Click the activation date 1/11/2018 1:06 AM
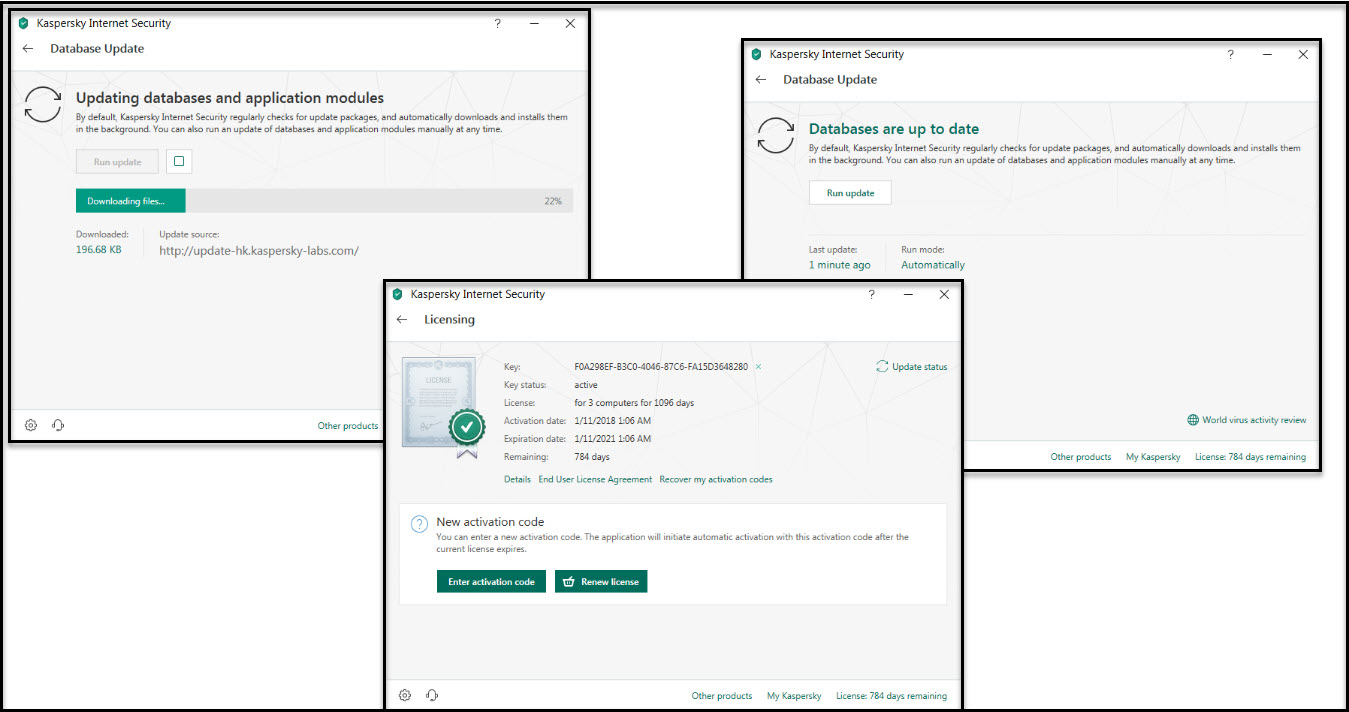 [613, 421]
